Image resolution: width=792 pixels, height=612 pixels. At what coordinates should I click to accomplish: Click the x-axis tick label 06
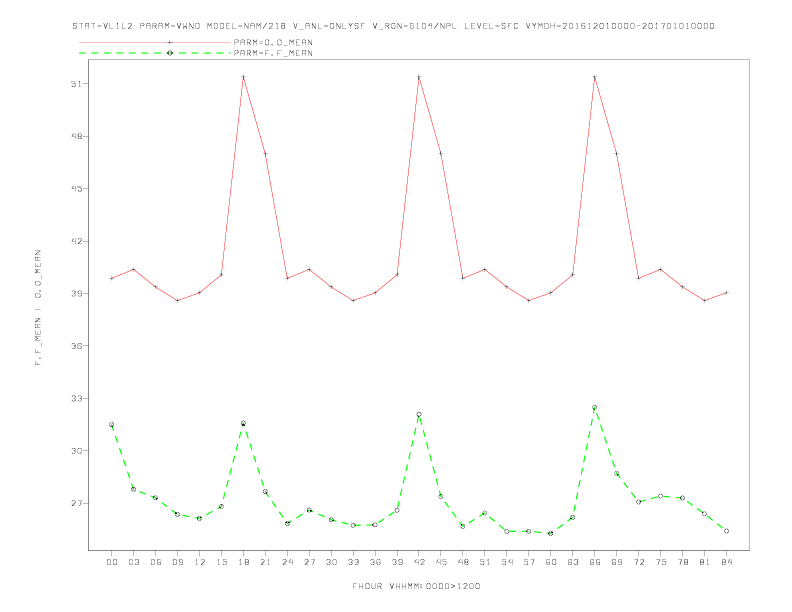point(156,562)
